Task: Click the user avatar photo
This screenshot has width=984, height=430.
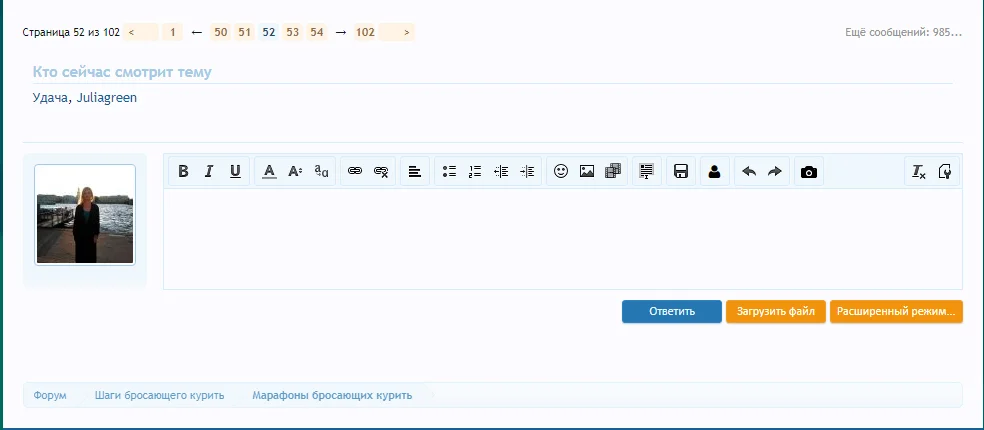Action: point(85,215)
